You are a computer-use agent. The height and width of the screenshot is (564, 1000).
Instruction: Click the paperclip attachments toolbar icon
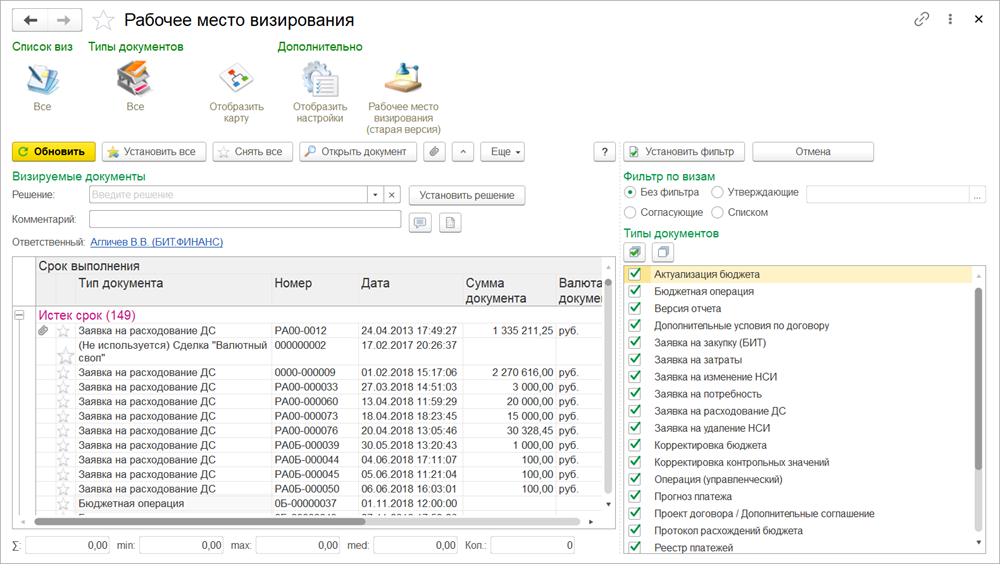pyautogui.click(x=434, y=152)
